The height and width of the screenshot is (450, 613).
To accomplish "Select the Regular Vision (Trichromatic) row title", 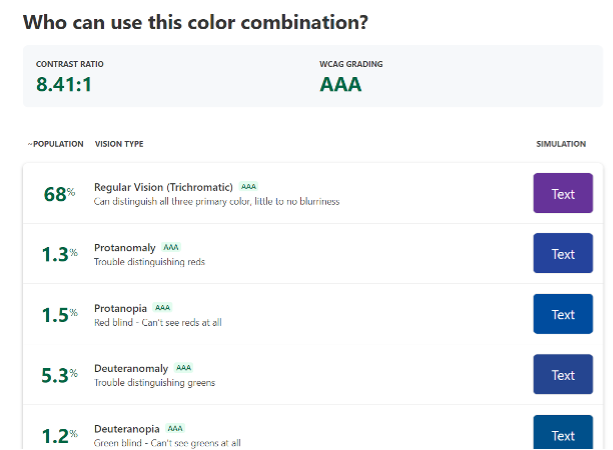I will click(x=163, y=187).
